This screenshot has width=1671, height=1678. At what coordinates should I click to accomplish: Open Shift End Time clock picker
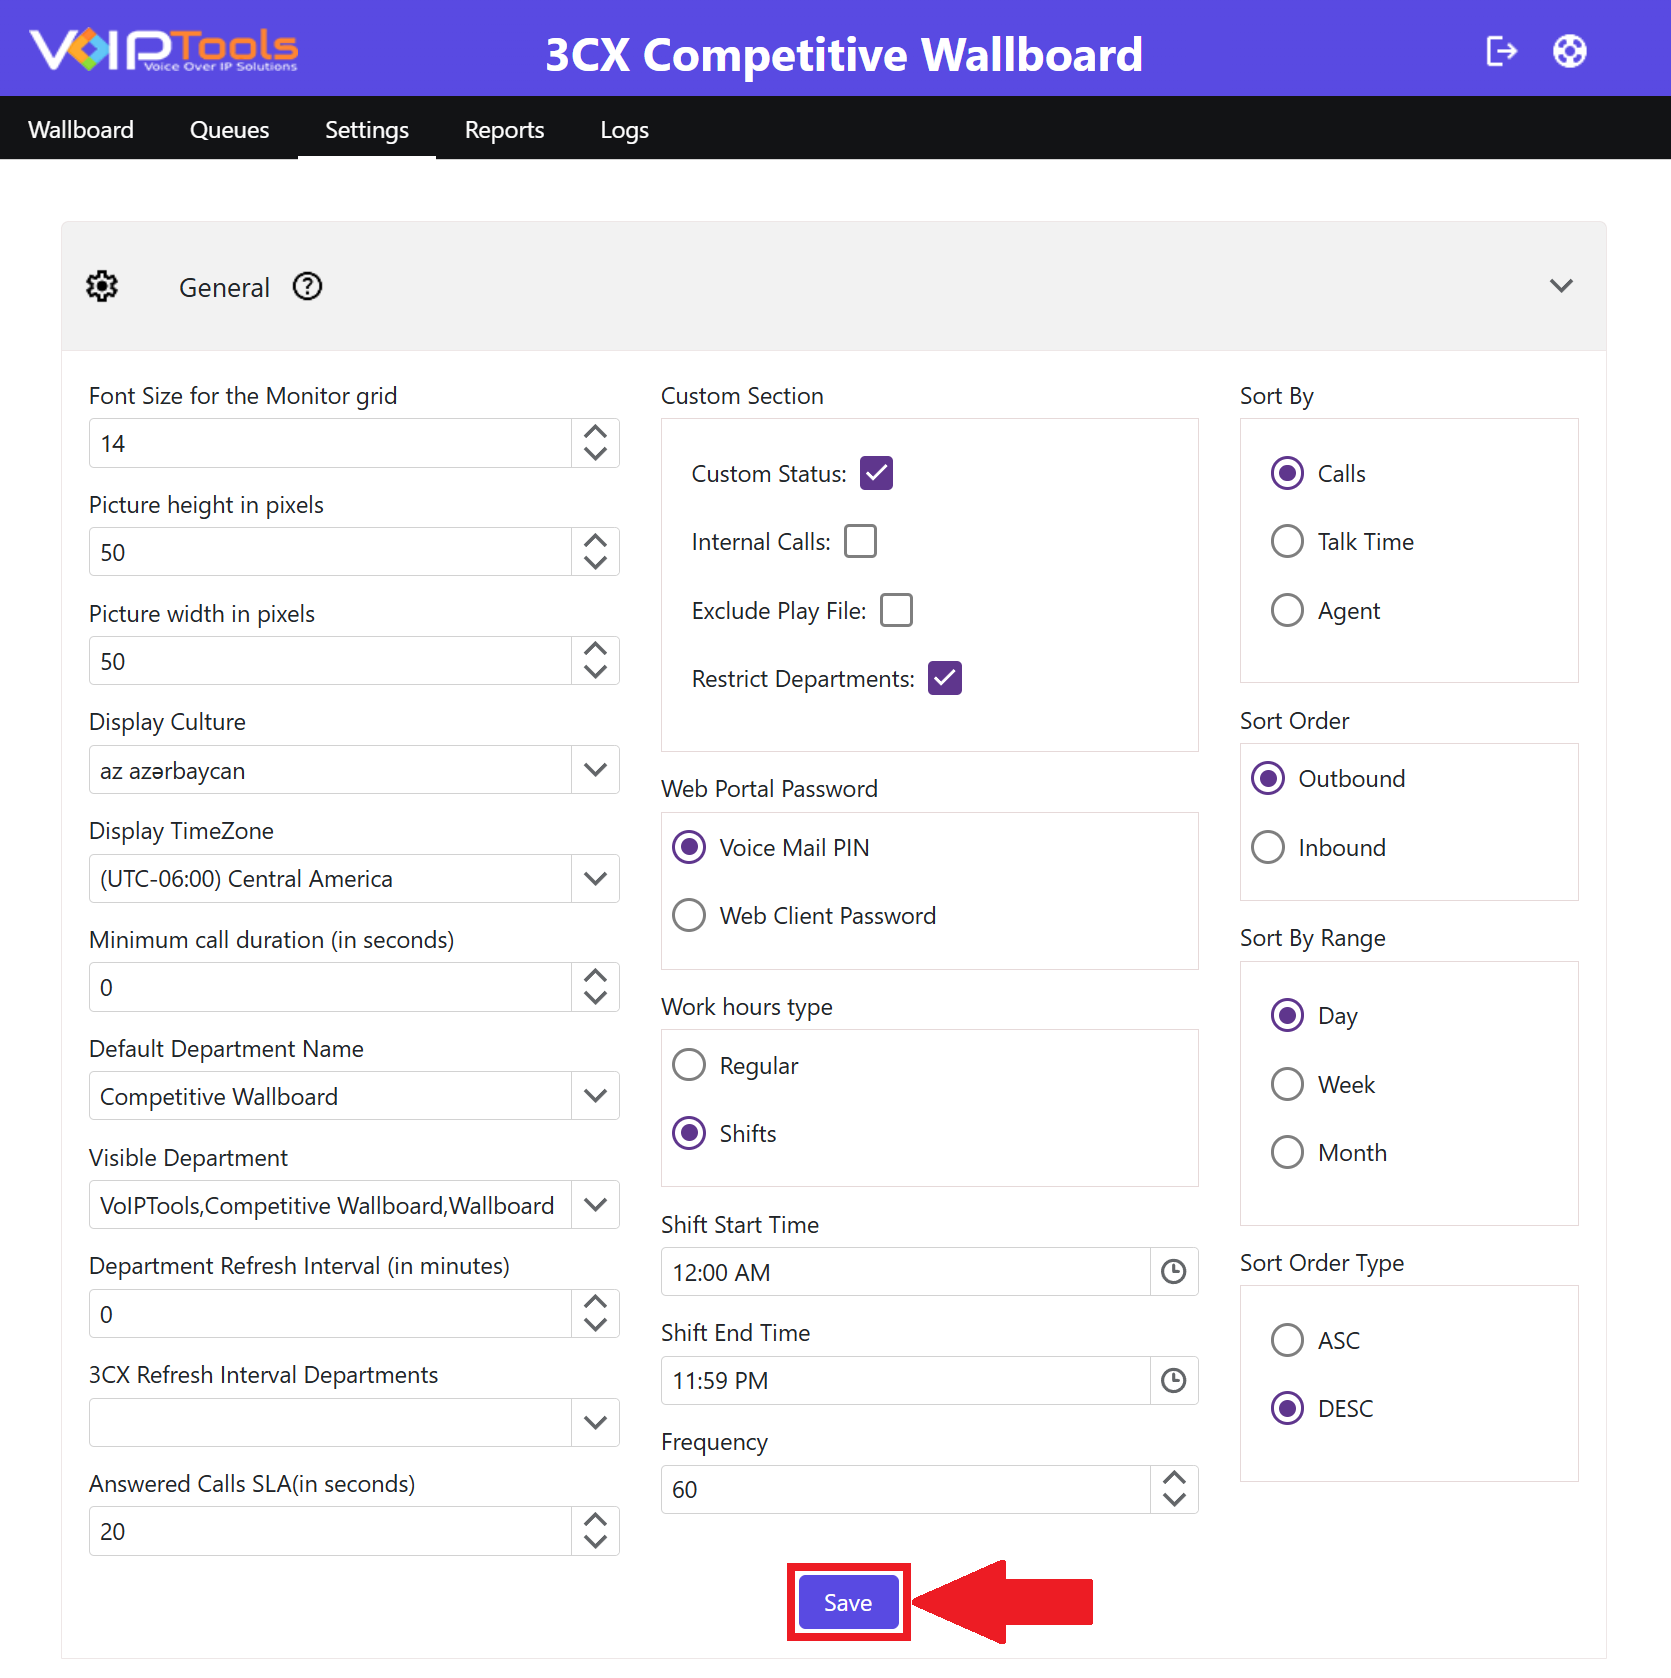(1173, 1381)
